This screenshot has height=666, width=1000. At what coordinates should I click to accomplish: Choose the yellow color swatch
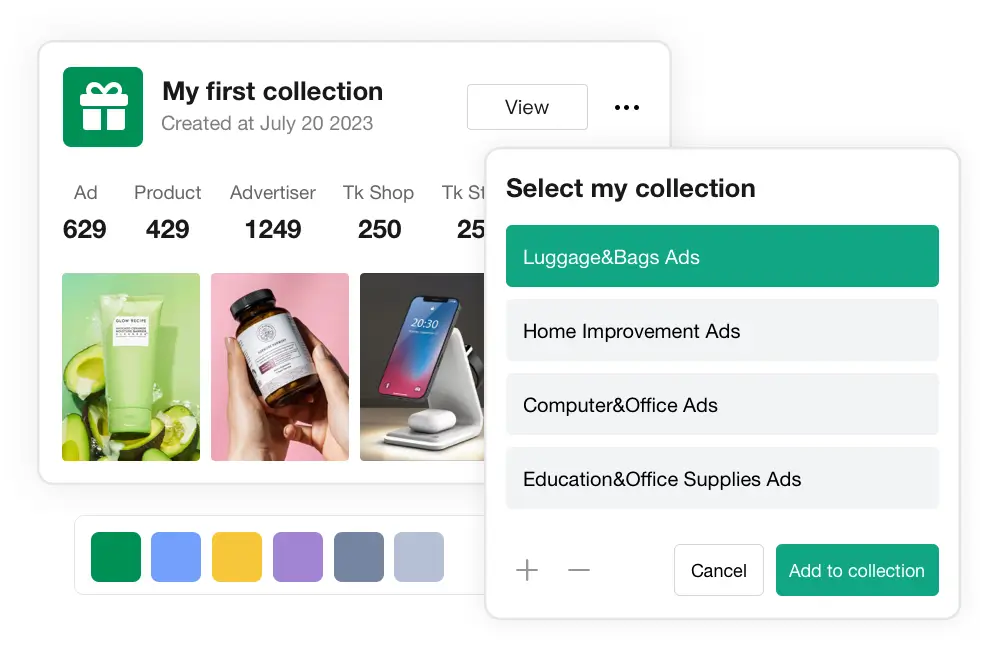pos(237,557)
